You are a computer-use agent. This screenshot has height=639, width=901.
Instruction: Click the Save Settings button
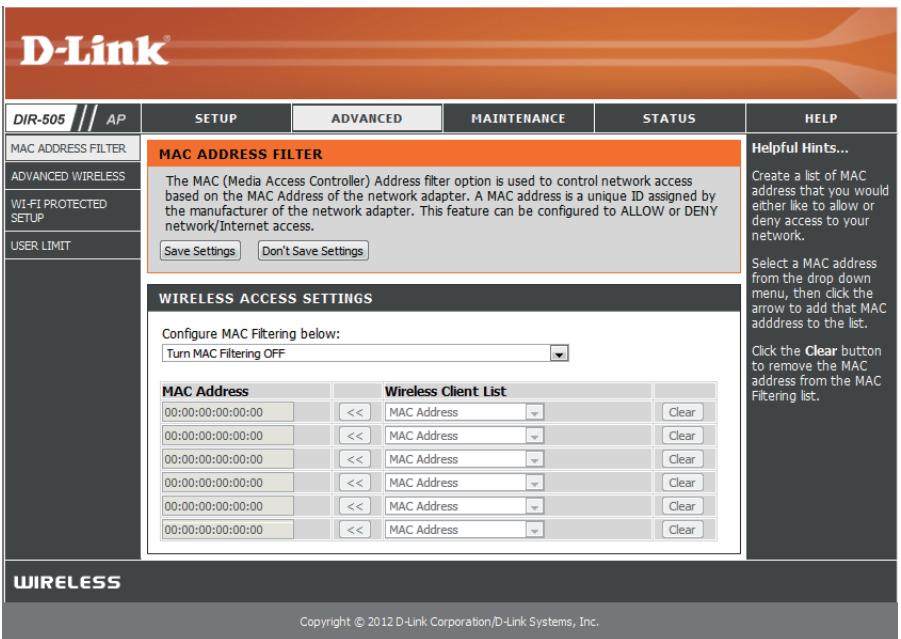coord(200,251)
